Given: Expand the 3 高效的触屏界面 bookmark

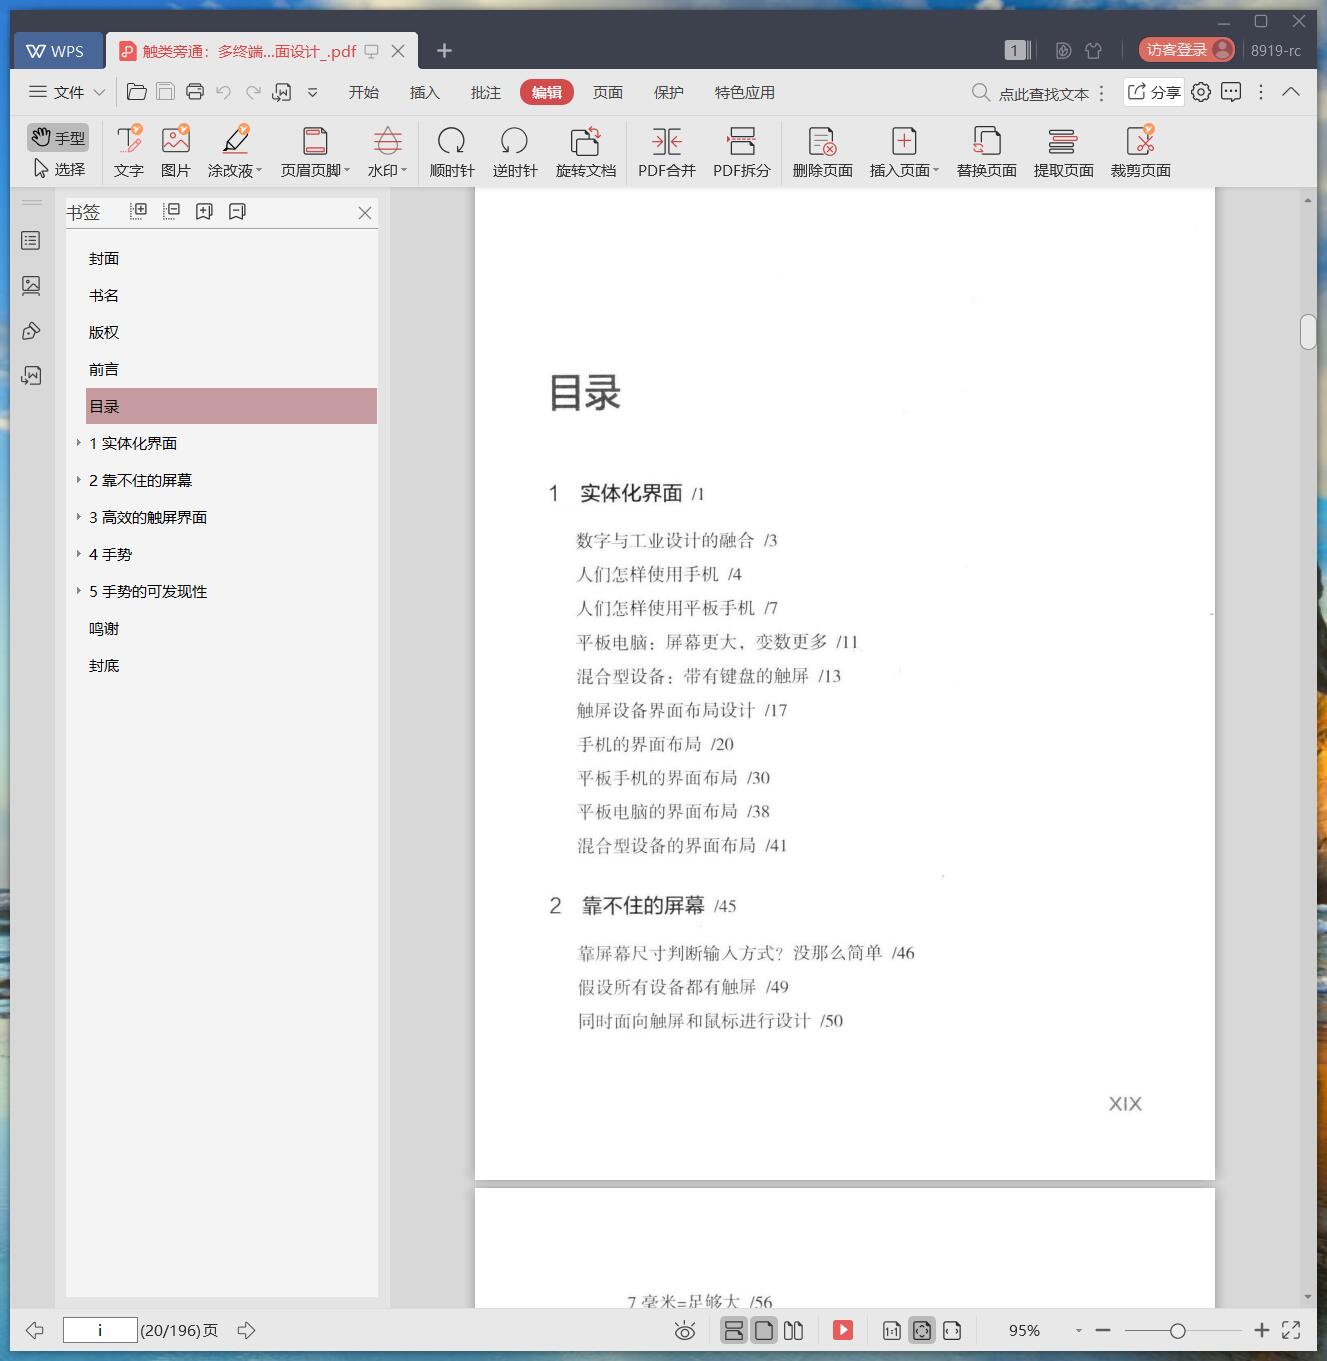Looking at the screenshot, I should (x=79, y=516).
